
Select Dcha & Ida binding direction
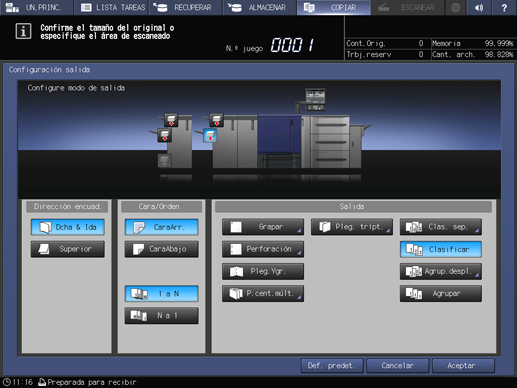coord(68,227)
